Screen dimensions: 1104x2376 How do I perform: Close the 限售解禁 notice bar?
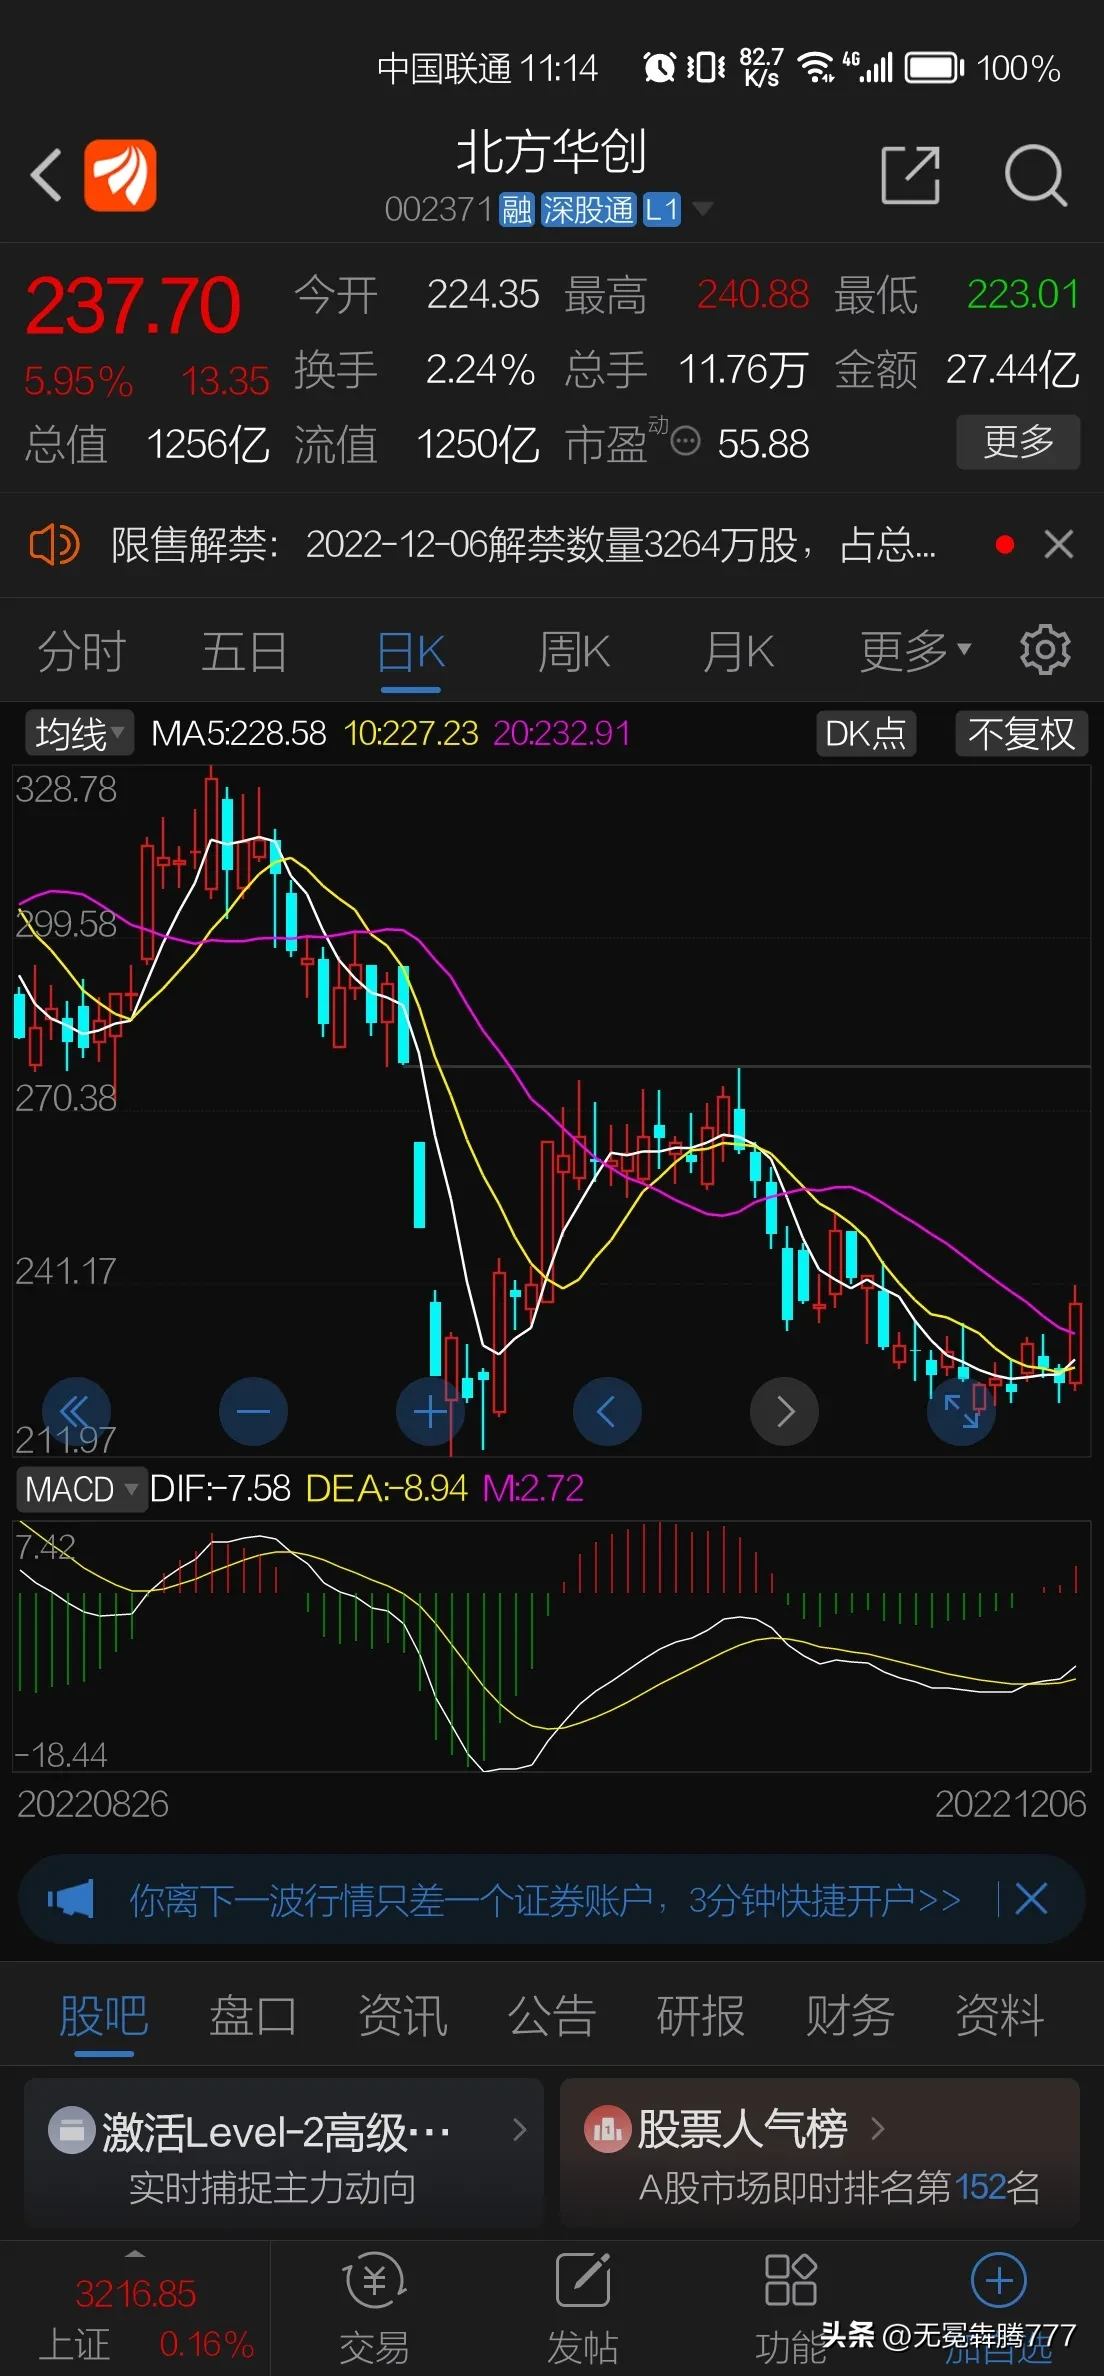click(x=1058, y=545)
